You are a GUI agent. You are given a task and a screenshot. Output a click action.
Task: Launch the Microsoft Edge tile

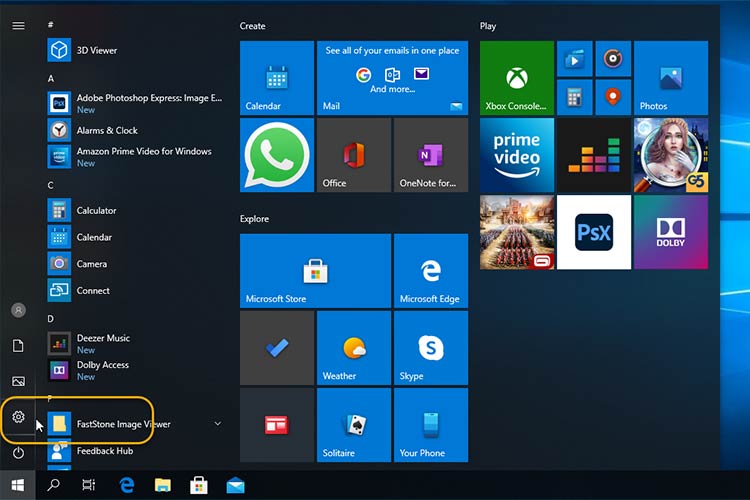(431, 271)
